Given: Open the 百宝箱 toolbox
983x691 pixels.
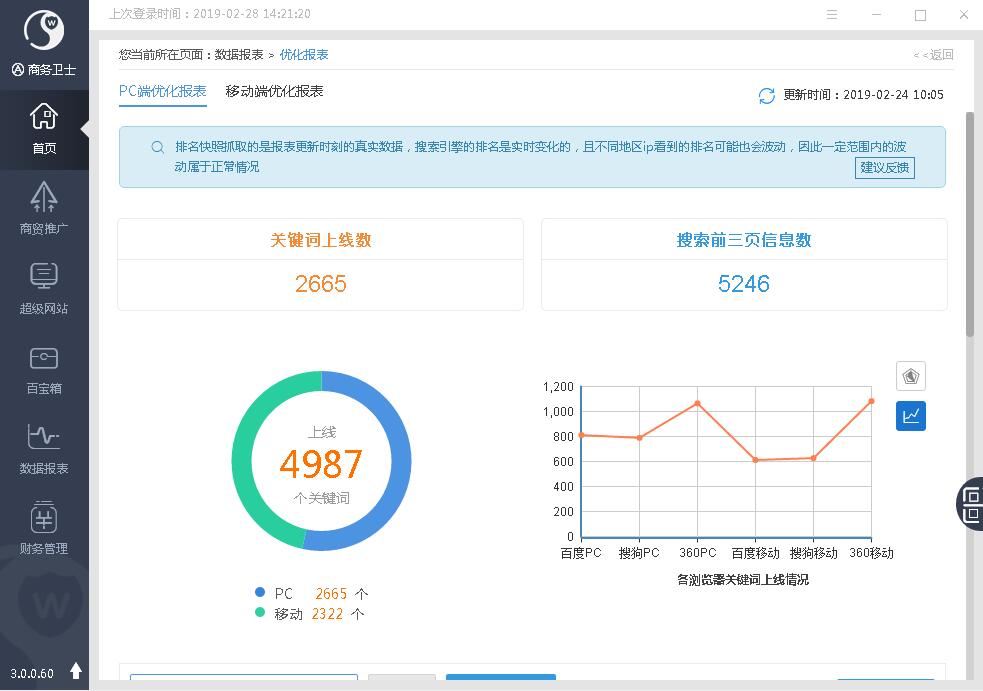Looking at the screenshot, I should 44,368.
